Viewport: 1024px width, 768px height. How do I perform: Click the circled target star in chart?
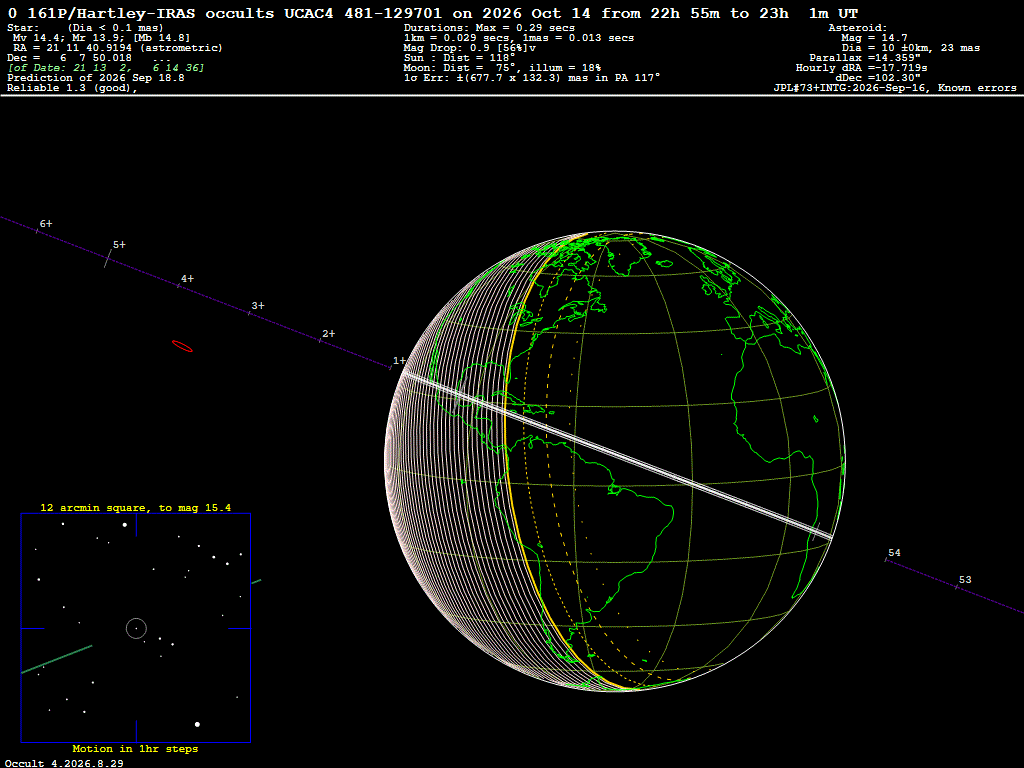coord(136,629)
